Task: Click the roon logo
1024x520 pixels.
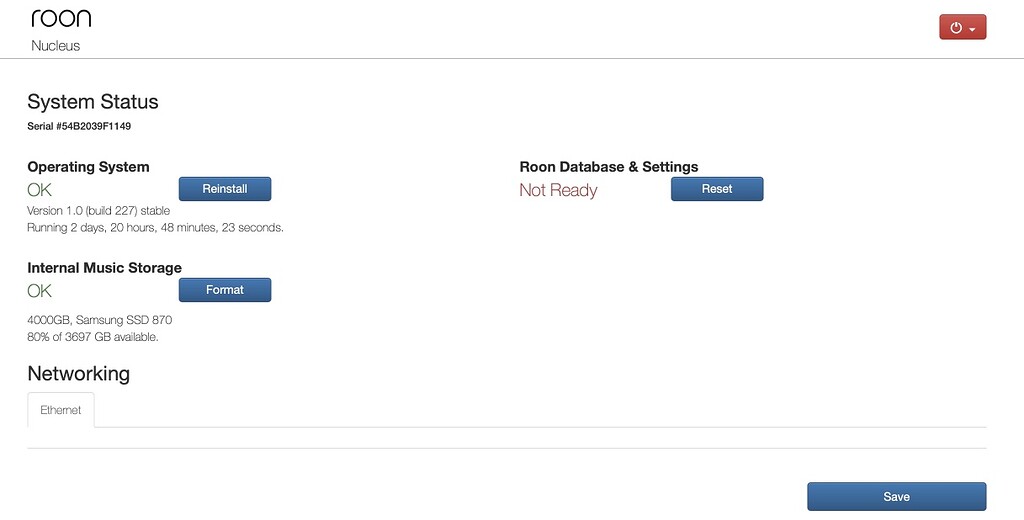Action: pyautogui.click(x=61, y=18)
